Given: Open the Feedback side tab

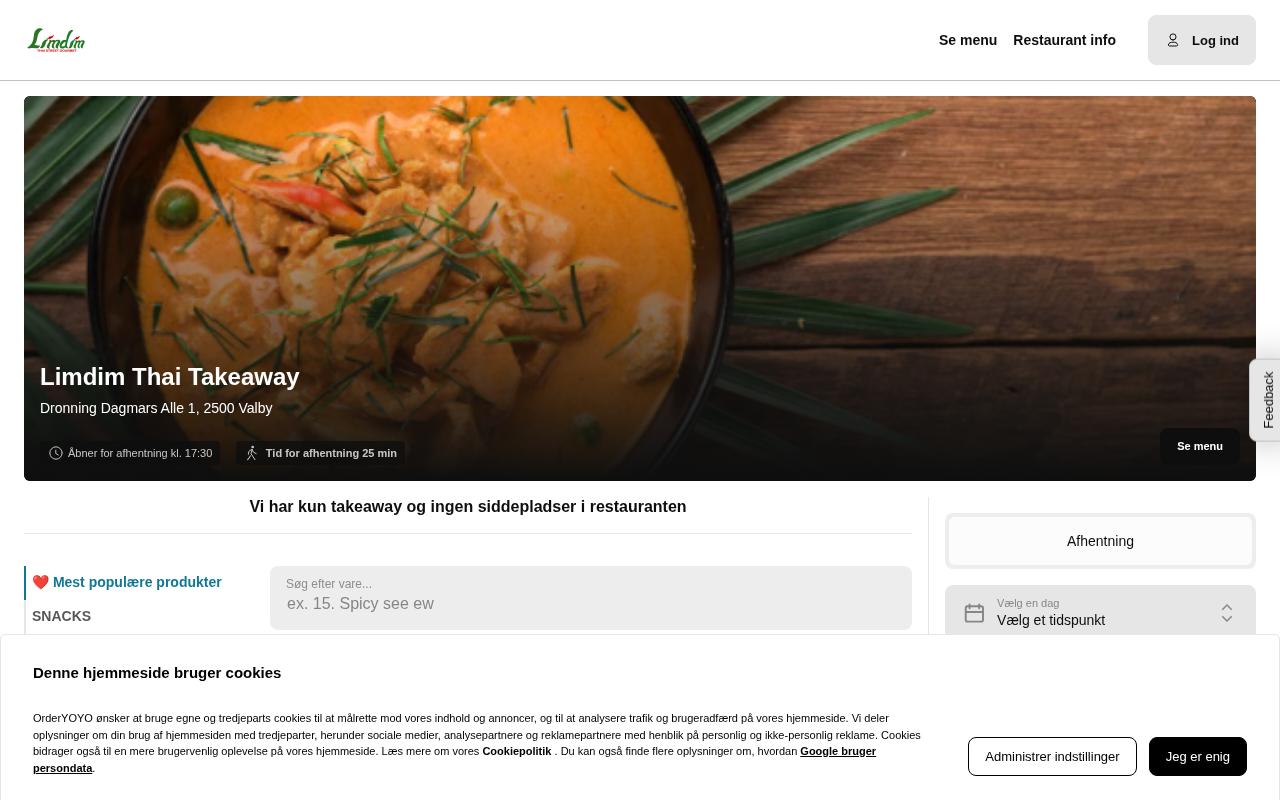Looking at the screenshot, I should click(1266, 400).
